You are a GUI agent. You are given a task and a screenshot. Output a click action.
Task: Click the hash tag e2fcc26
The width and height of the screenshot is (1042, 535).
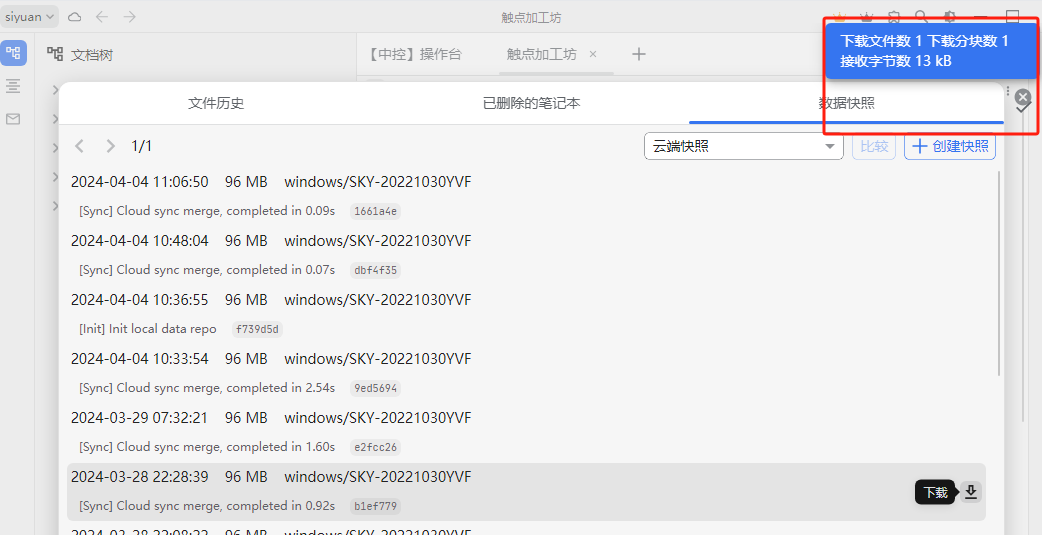click(375, 447)
